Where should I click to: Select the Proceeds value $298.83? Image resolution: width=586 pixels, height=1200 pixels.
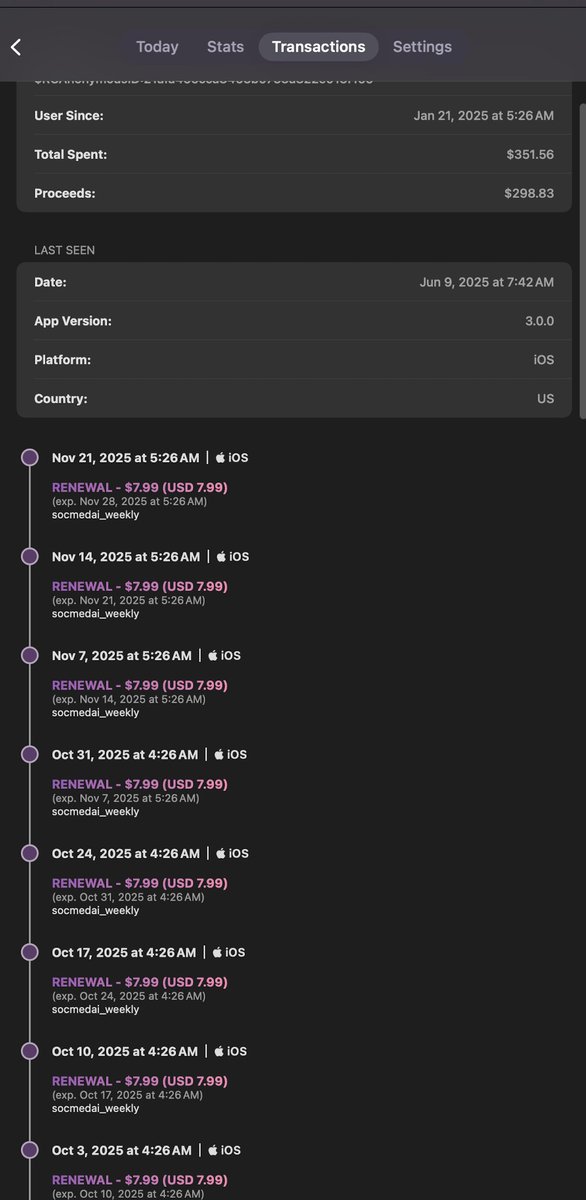529,193
